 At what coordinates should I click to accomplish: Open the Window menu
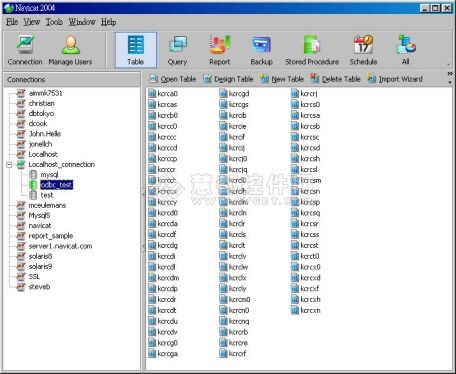coord(82,22)
